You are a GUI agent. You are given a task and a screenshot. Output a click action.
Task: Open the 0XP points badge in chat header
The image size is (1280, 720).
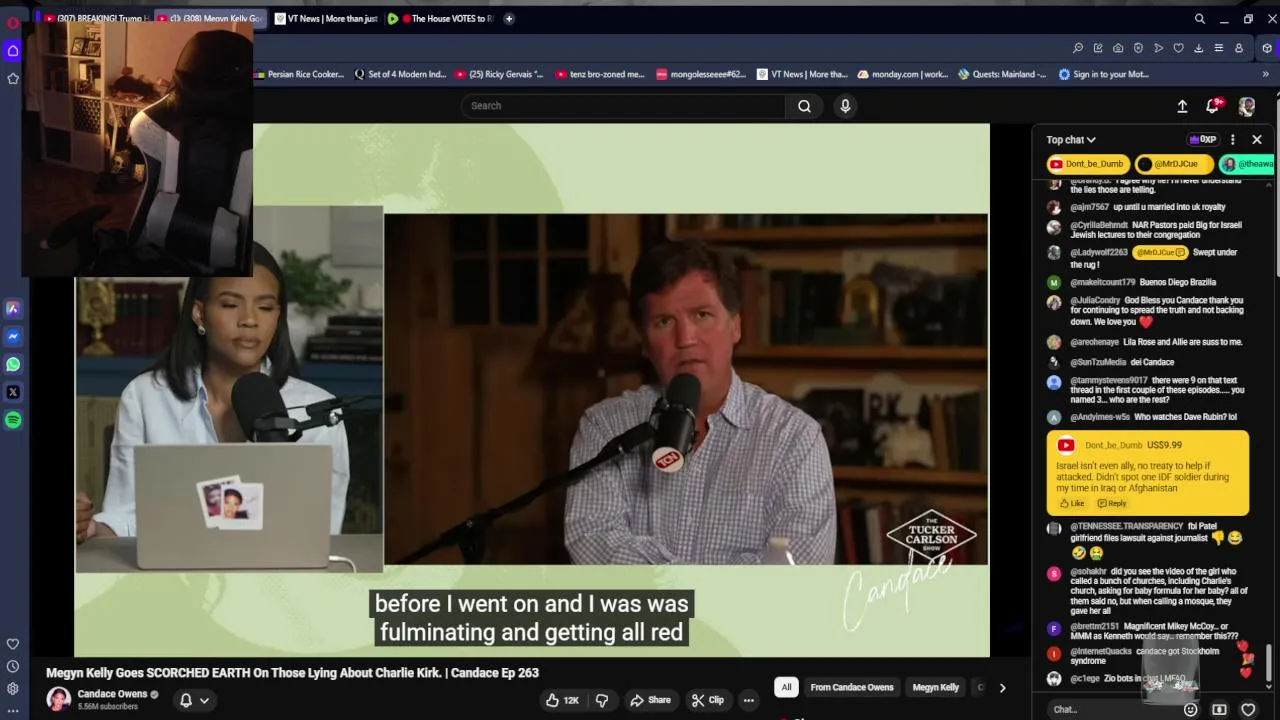1203,140
